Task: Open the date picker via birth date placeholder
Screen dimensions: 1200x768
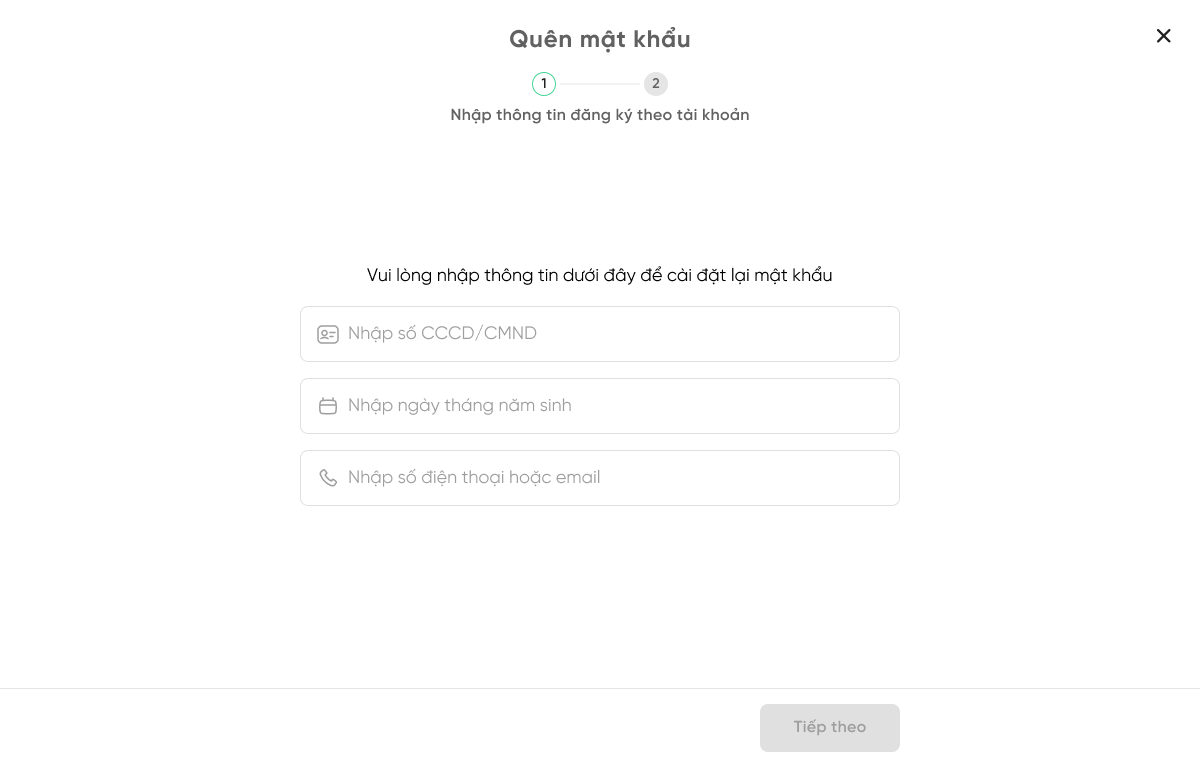Action: 460,406
